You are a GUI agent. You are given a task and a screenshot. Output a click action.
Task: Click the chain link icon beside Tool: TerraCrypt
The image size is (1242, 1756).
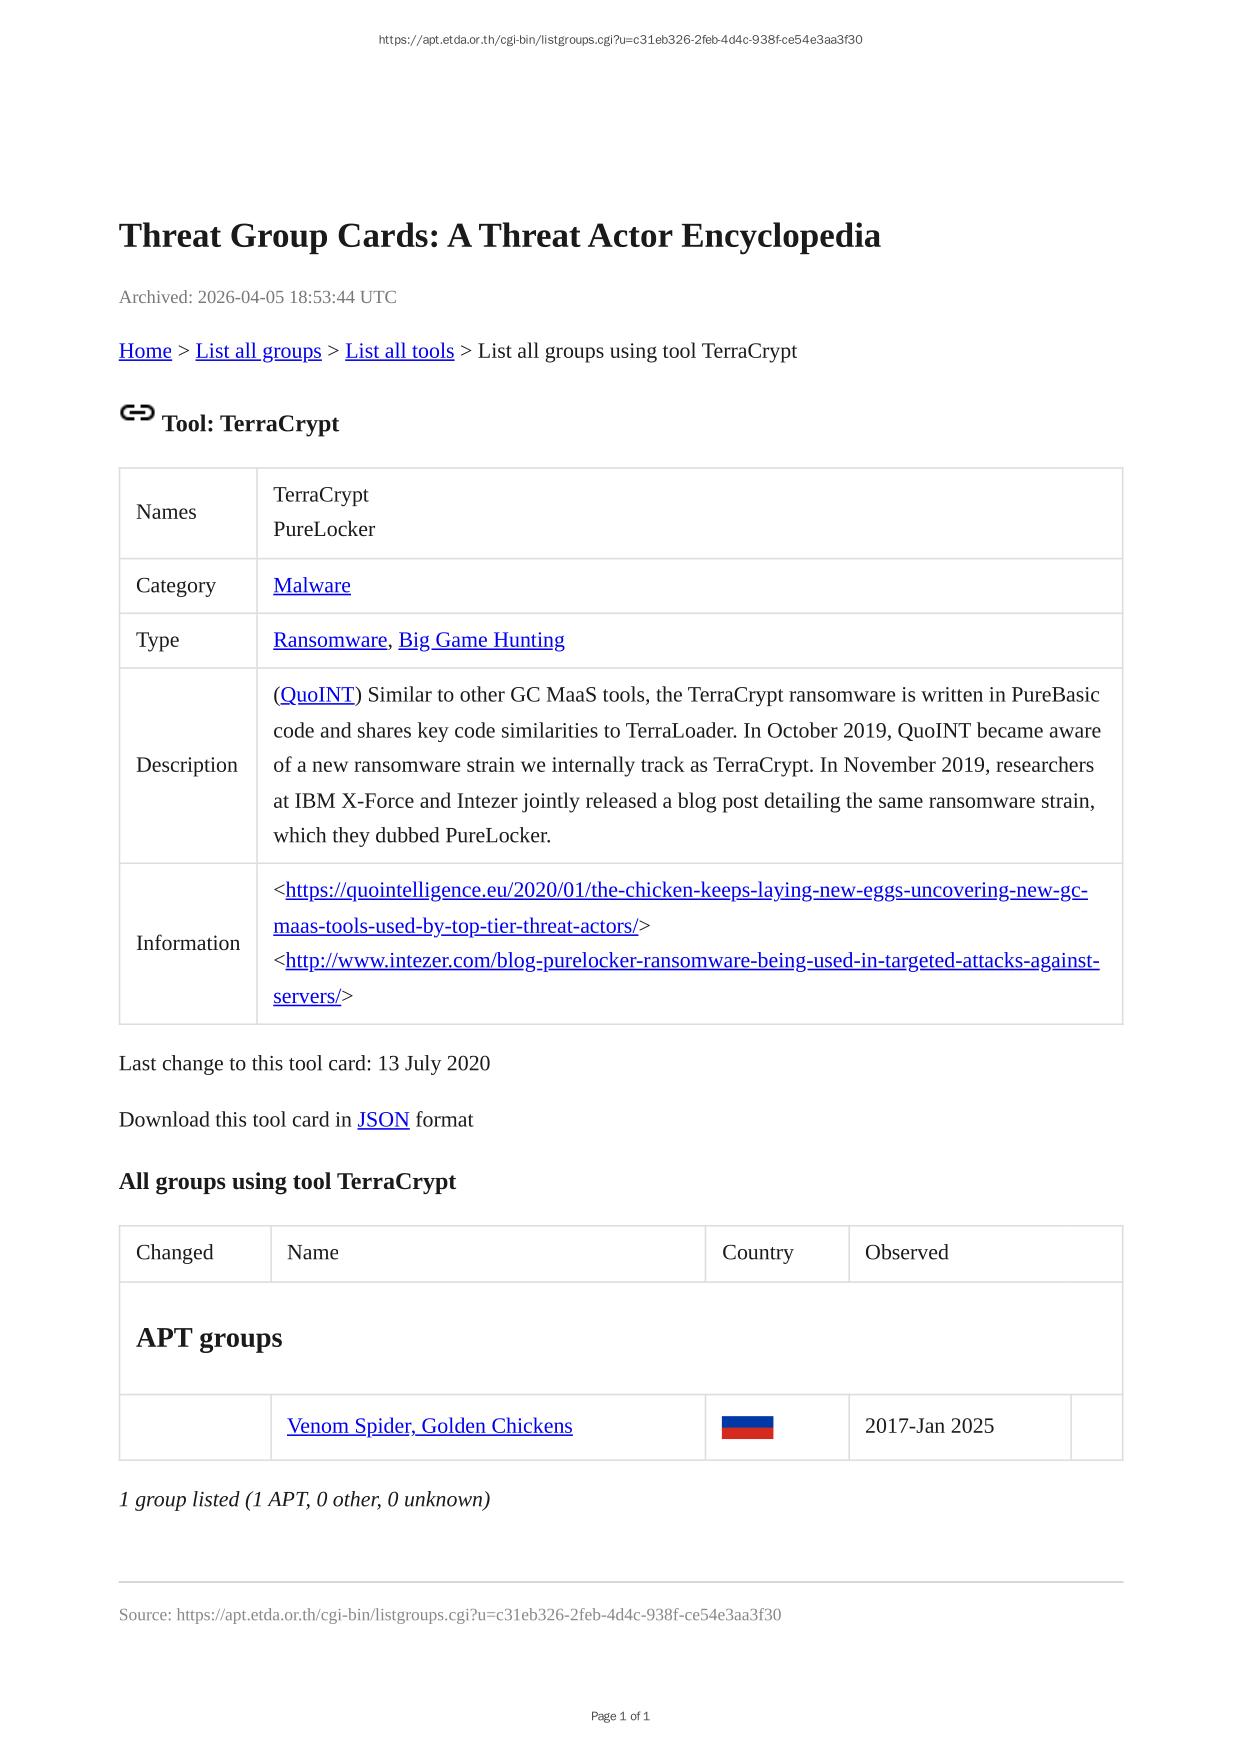pos(137,413)
